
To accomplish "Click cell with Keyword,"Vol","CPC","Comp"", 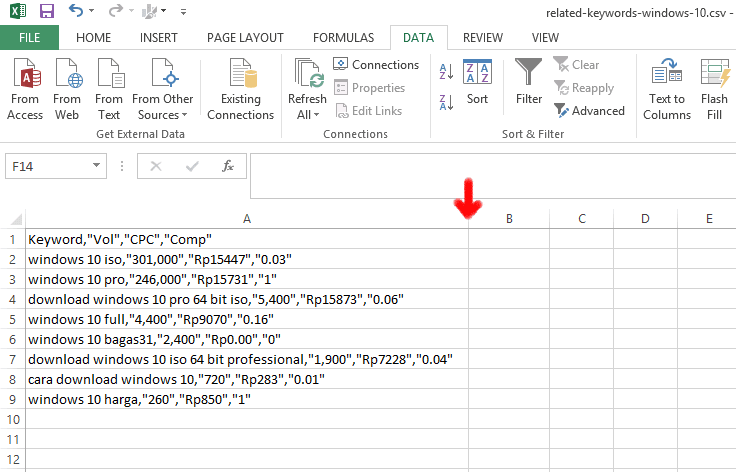I will point(247,239).
